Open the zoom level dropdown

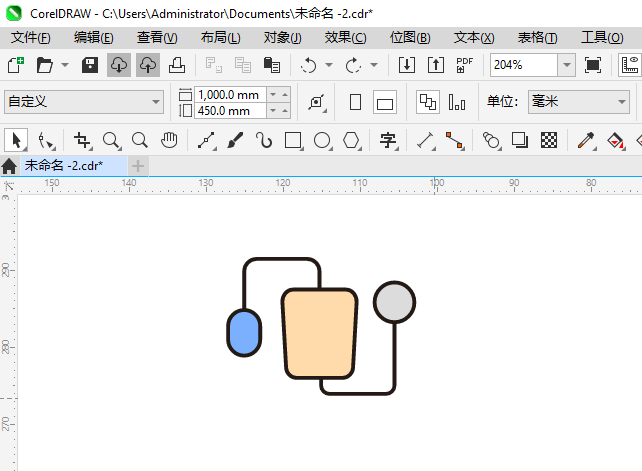(567, 65)
